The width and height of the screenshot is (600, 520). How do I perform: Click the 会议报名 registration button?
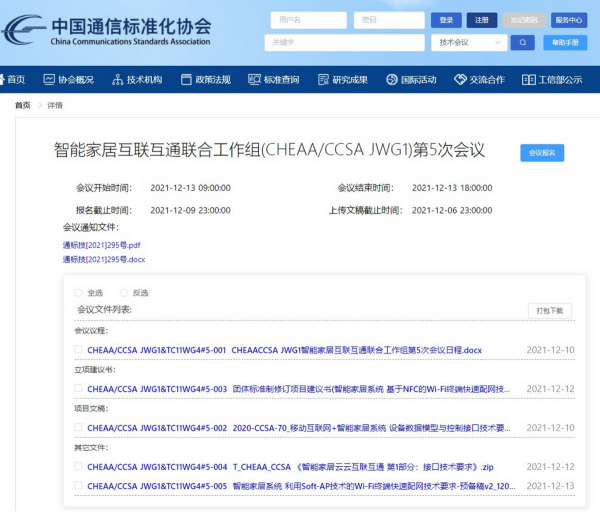[542, 153]
